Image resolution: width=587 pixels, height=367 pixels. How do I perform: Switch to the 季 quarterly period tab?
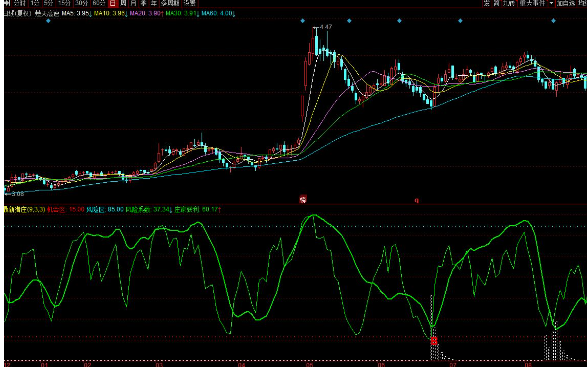pyautogui.click(x=143, y=3)
